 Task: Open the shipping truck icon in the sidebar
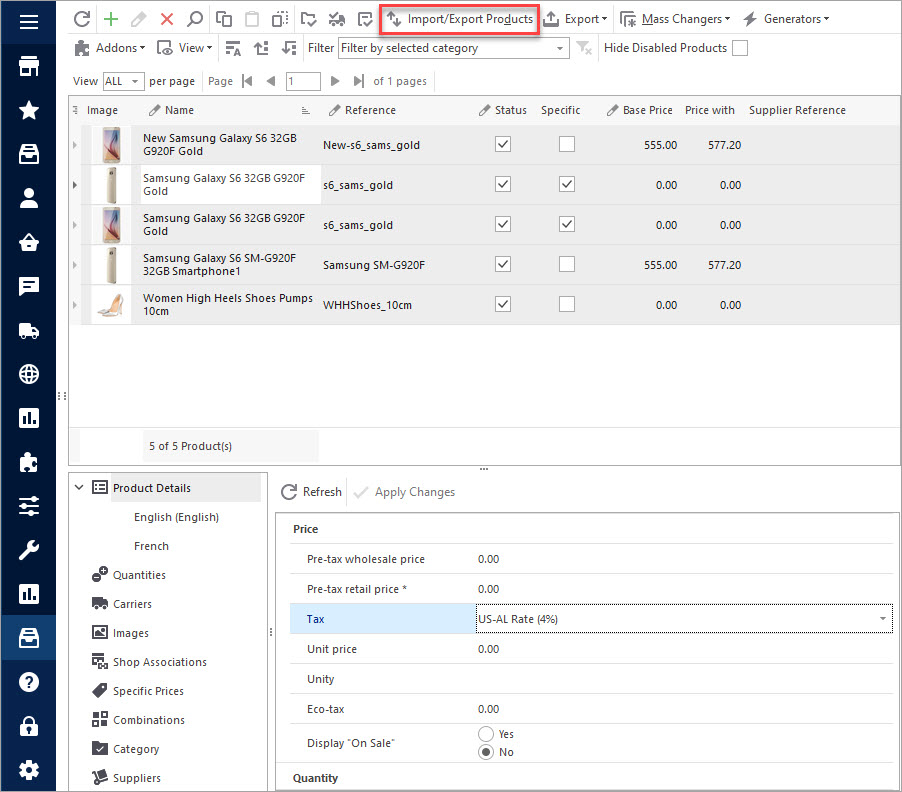coord(29,330)
